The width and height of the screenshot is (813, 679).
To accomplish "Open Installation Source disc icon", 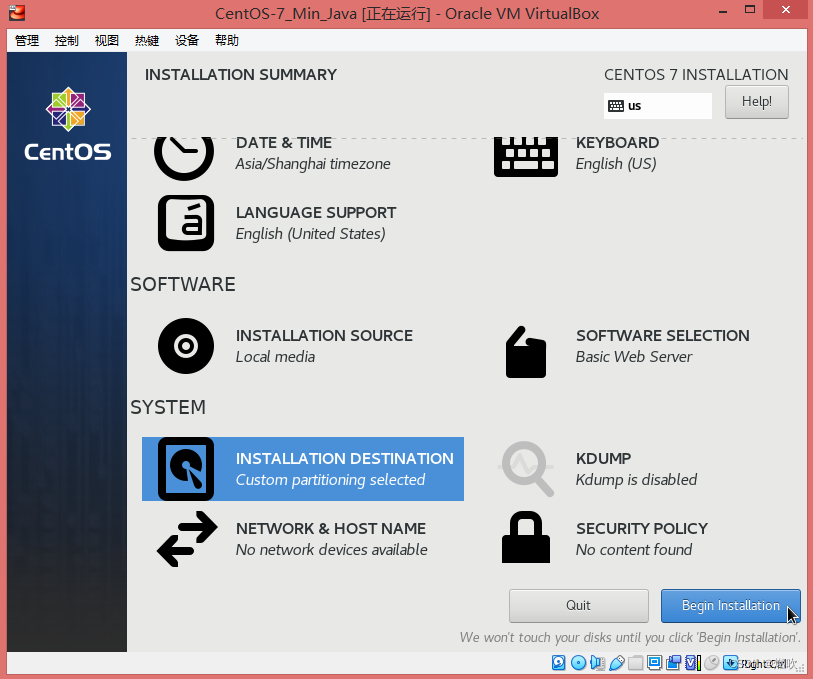I will tap(186, 346).
